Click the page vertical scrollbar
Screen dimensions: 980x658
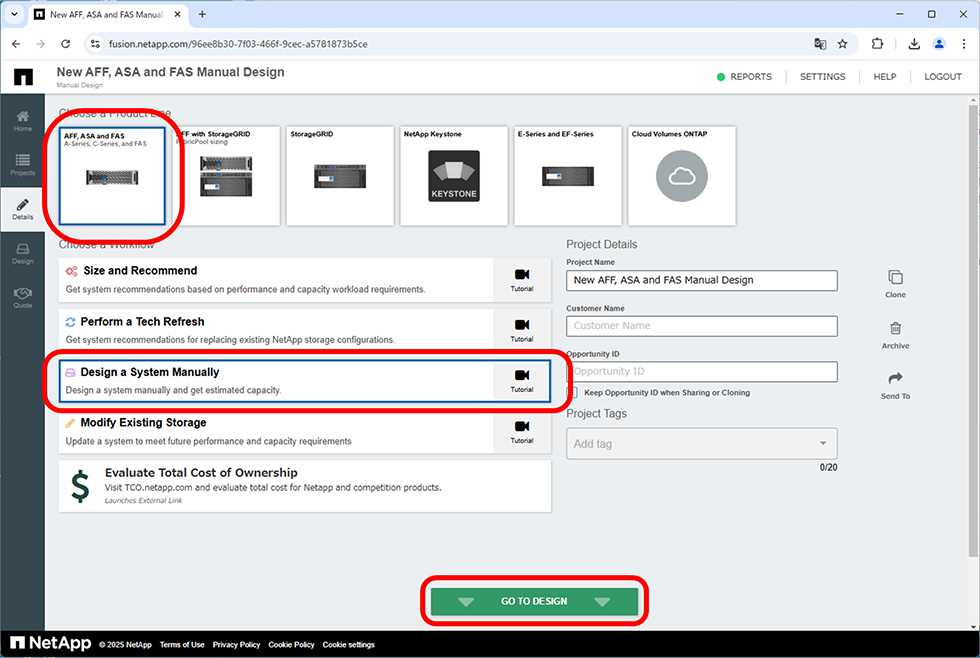[973, 330]
